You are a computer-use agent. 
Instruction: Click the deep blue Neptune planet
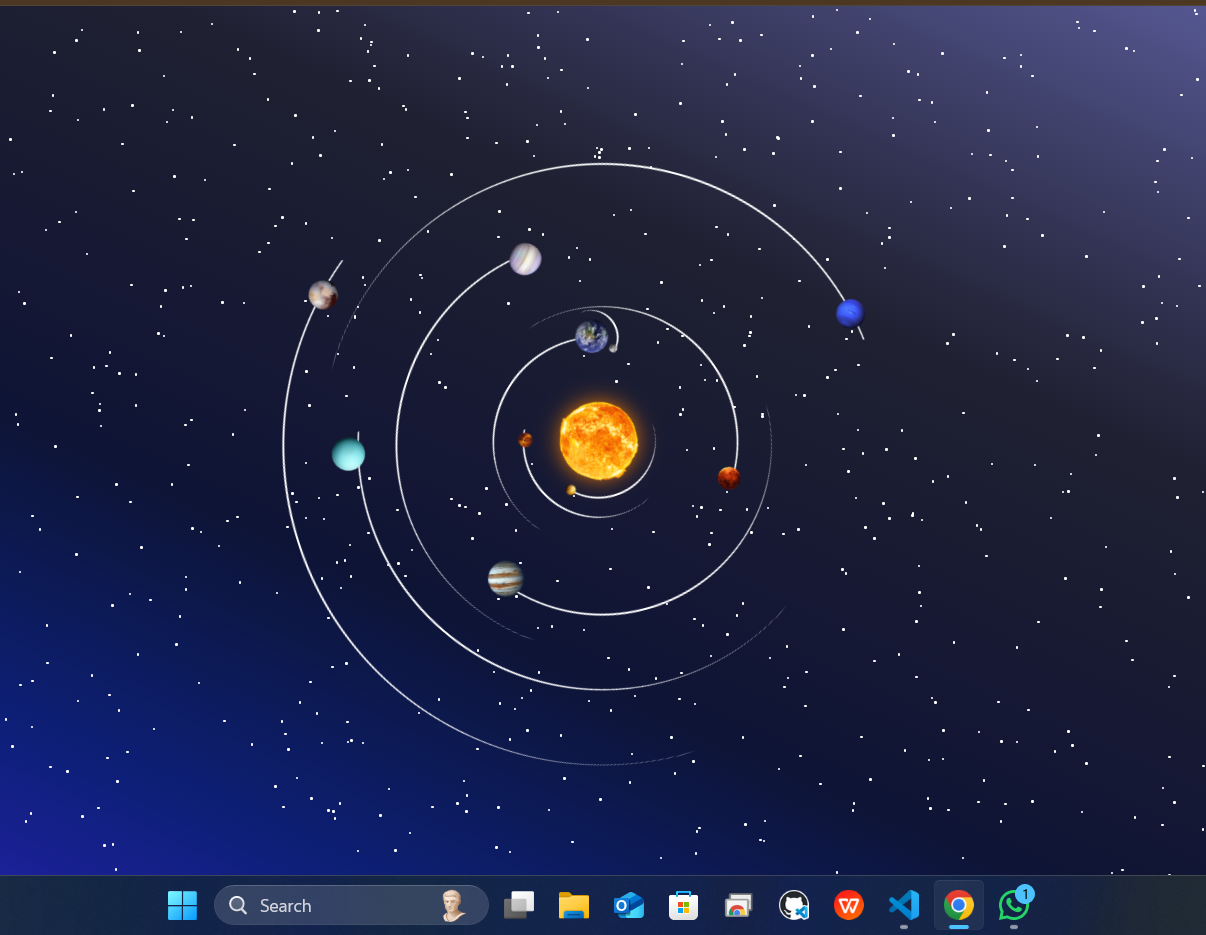[x=849, y=313]
